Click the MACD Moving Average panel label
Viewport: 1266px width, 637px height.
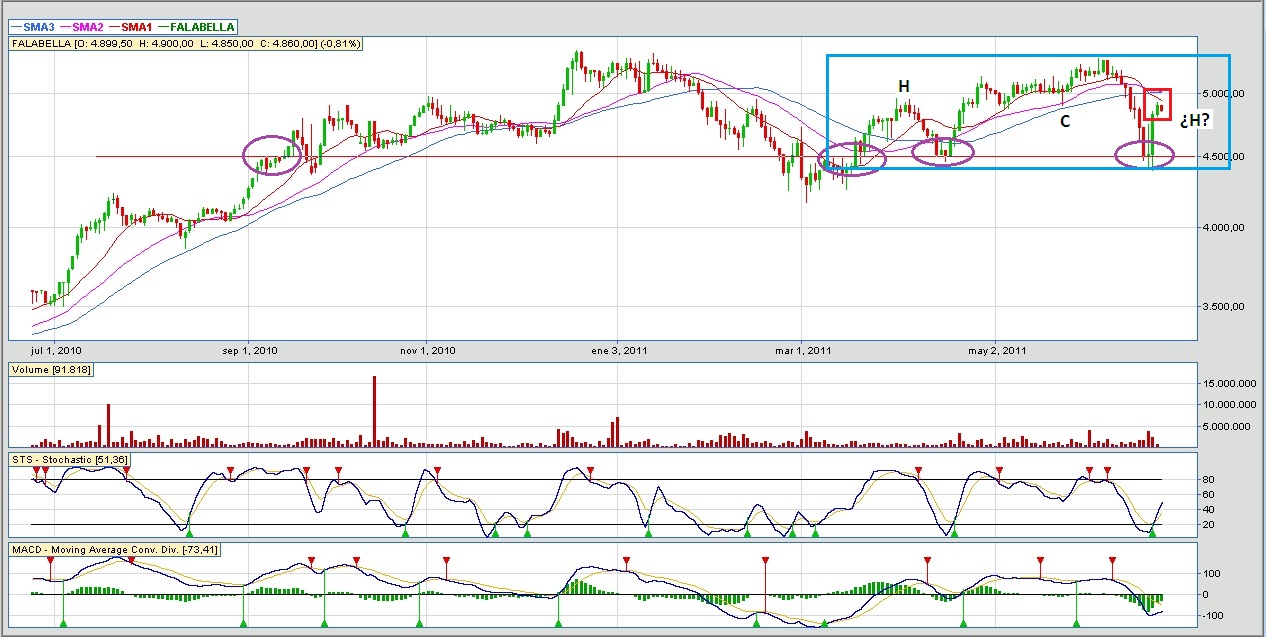(115, 549)
